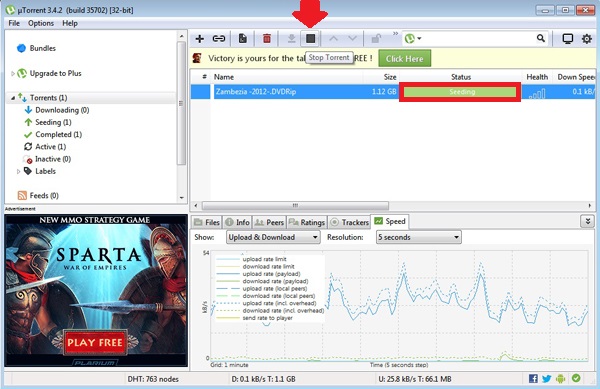Screen dimensions: 600x389
Task: Click the D: 0.1 kB/s download status
Action: pos(263,379)
